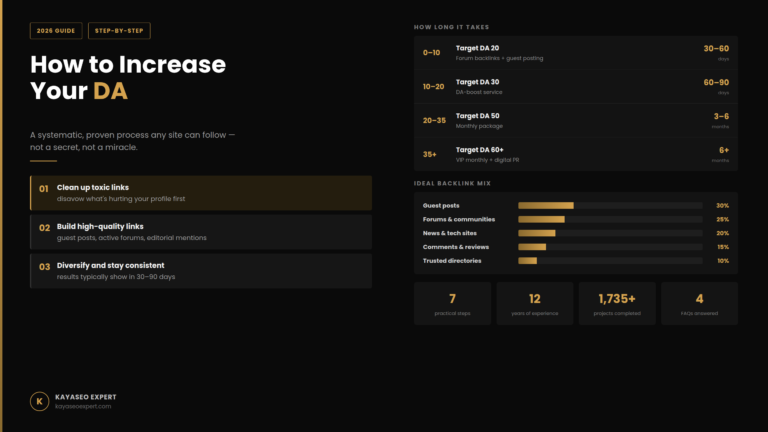768x432 pixels.
Task: Click the 7 practical steps card
Action: pyautogui.click(x=452, y=303)
